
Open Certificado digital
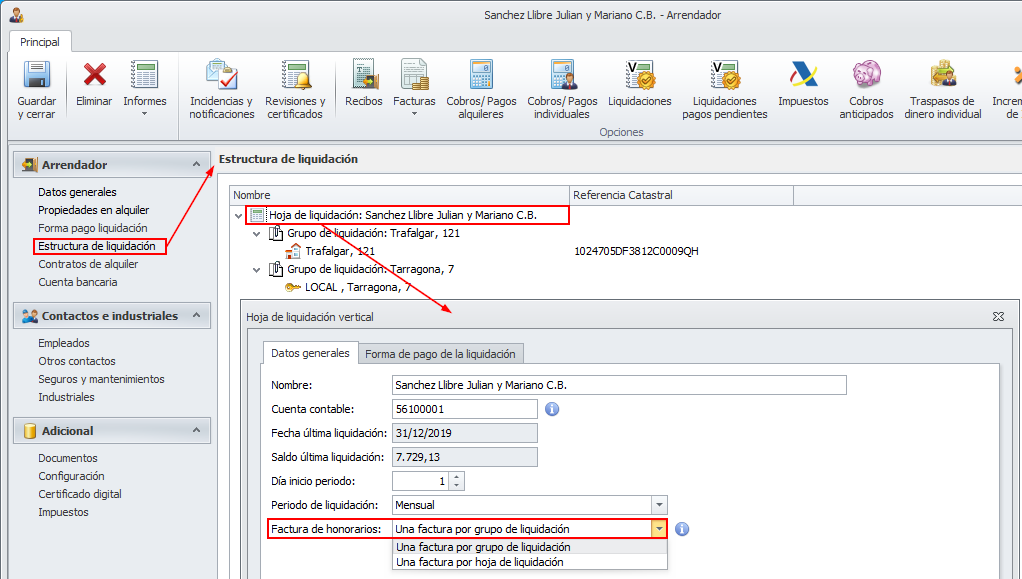click(x=80, y=494)
